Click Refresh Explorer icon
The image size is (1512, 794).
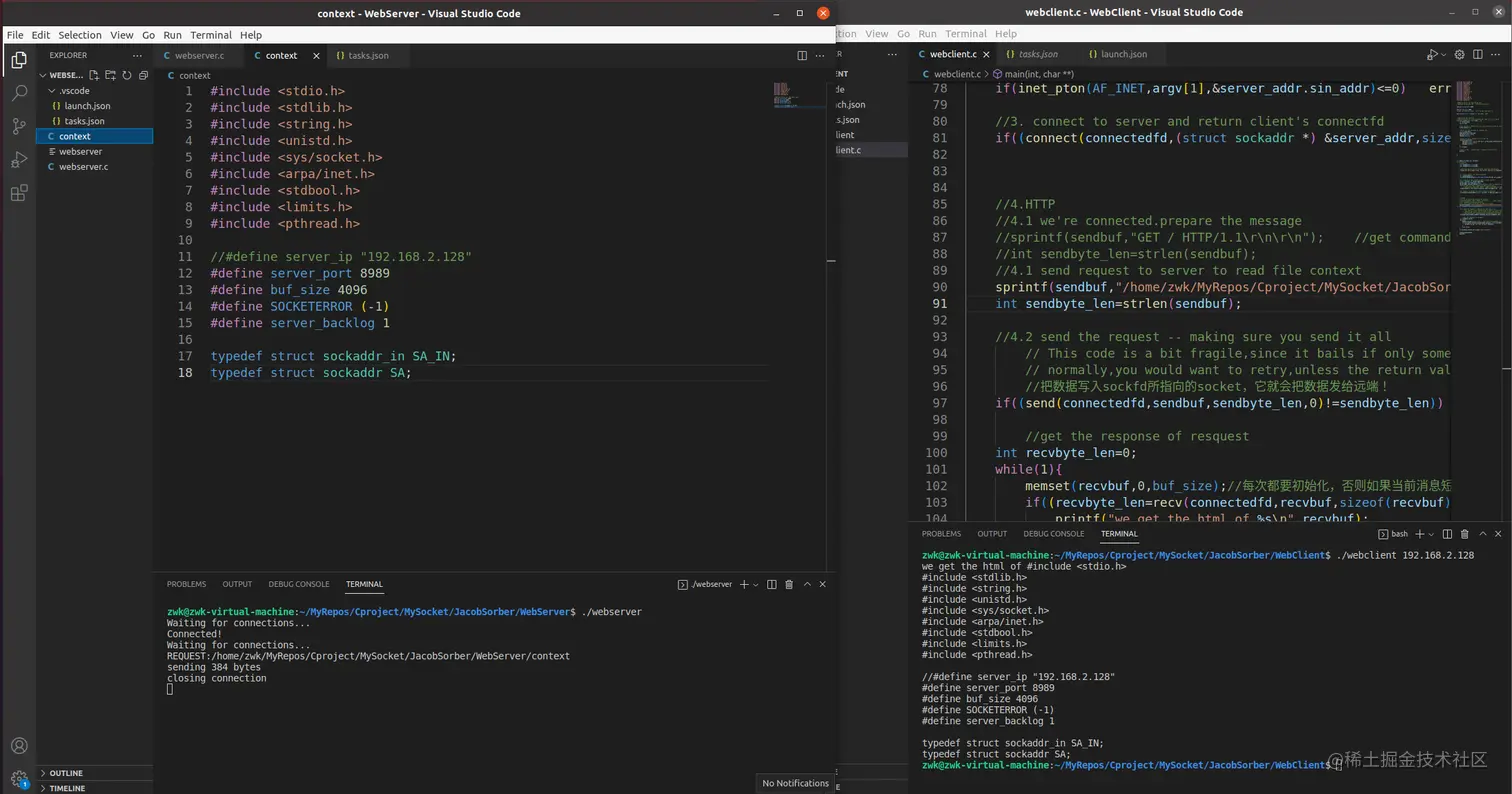point(127,75)
